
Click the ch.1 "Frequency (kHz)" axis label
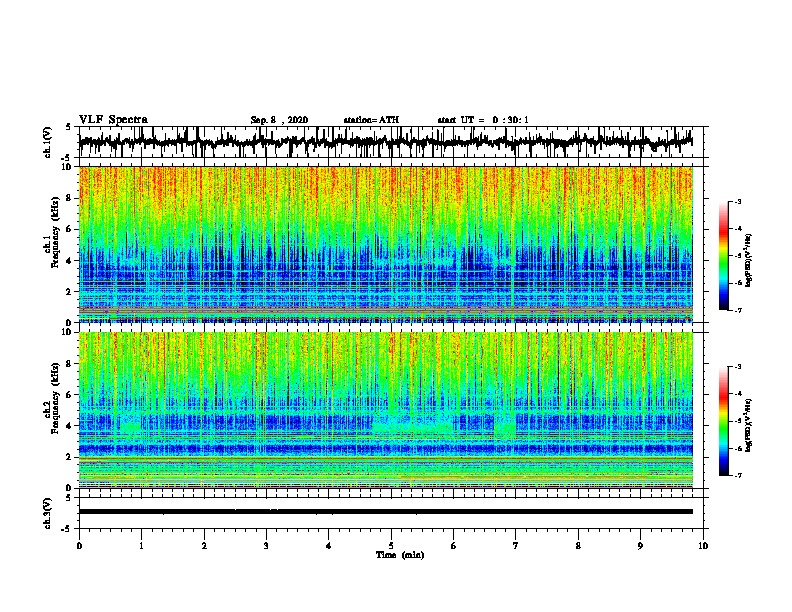[55, 232]
